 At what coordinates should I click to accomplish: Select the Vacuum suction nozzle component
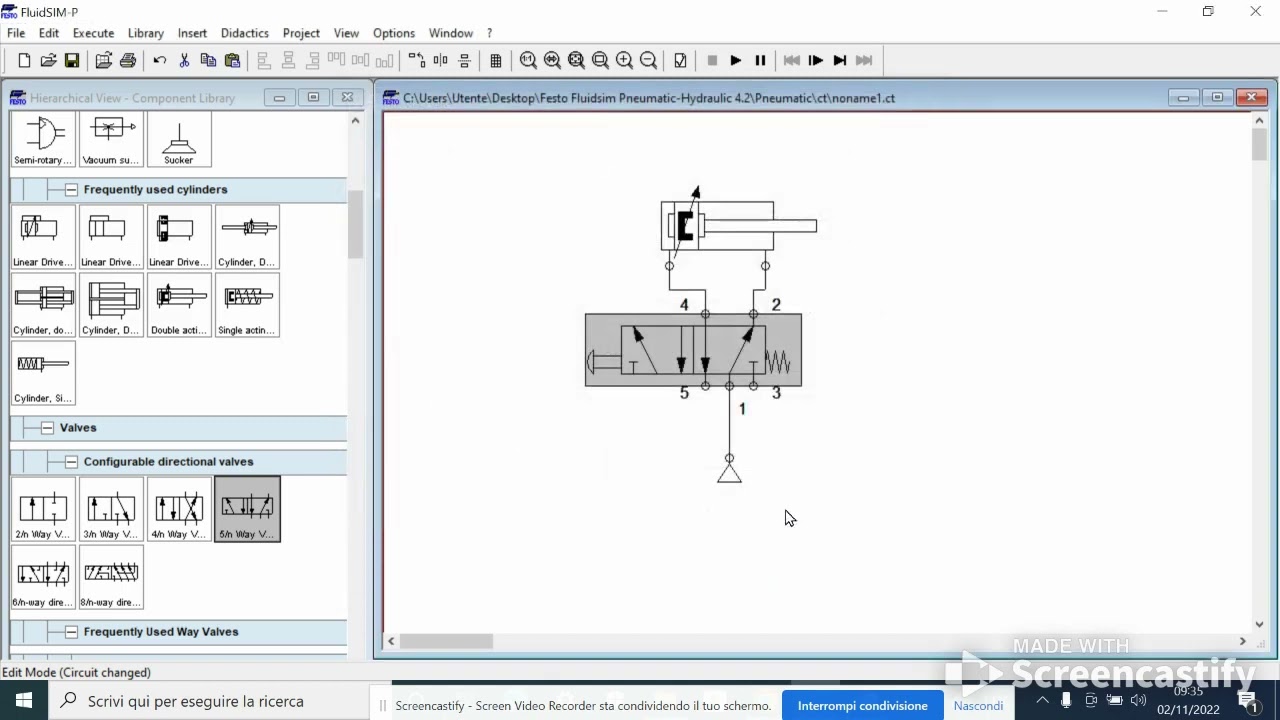[111, 138]
